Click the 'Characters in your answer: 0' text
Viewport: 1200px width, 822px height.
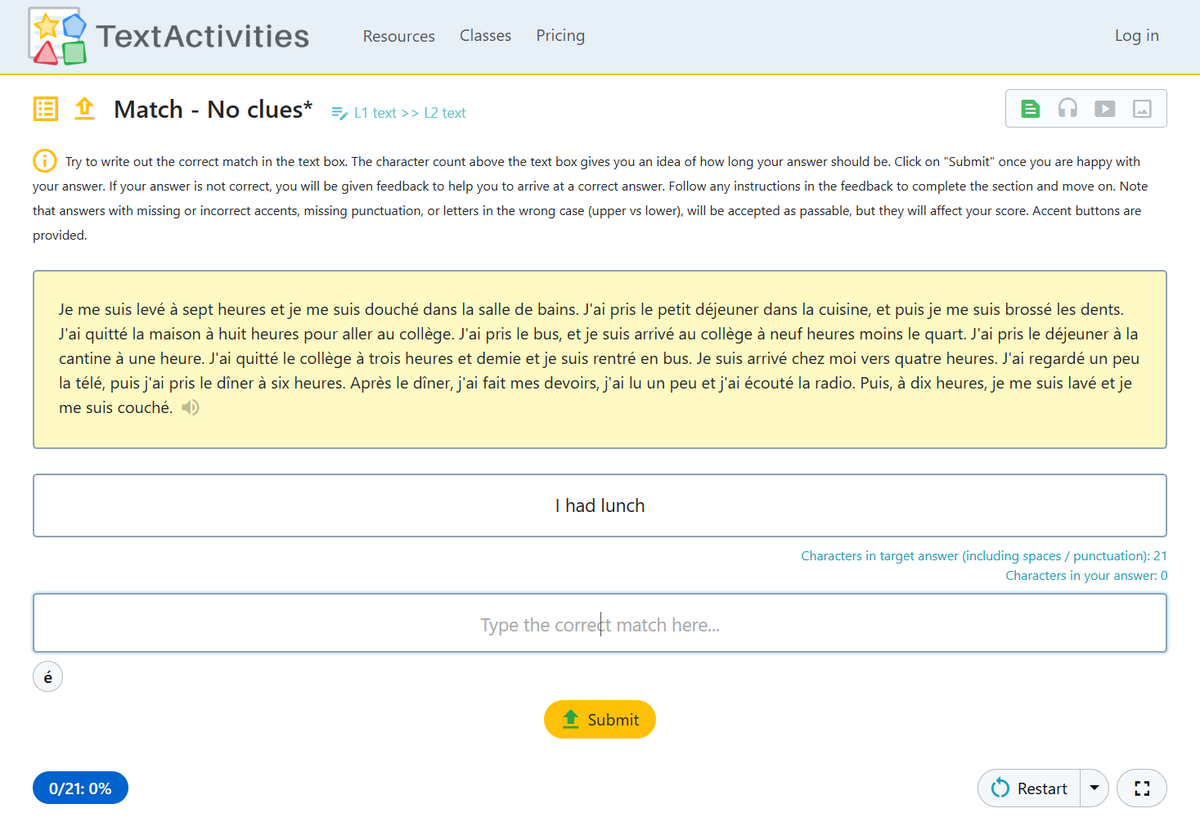(1086, 576)
